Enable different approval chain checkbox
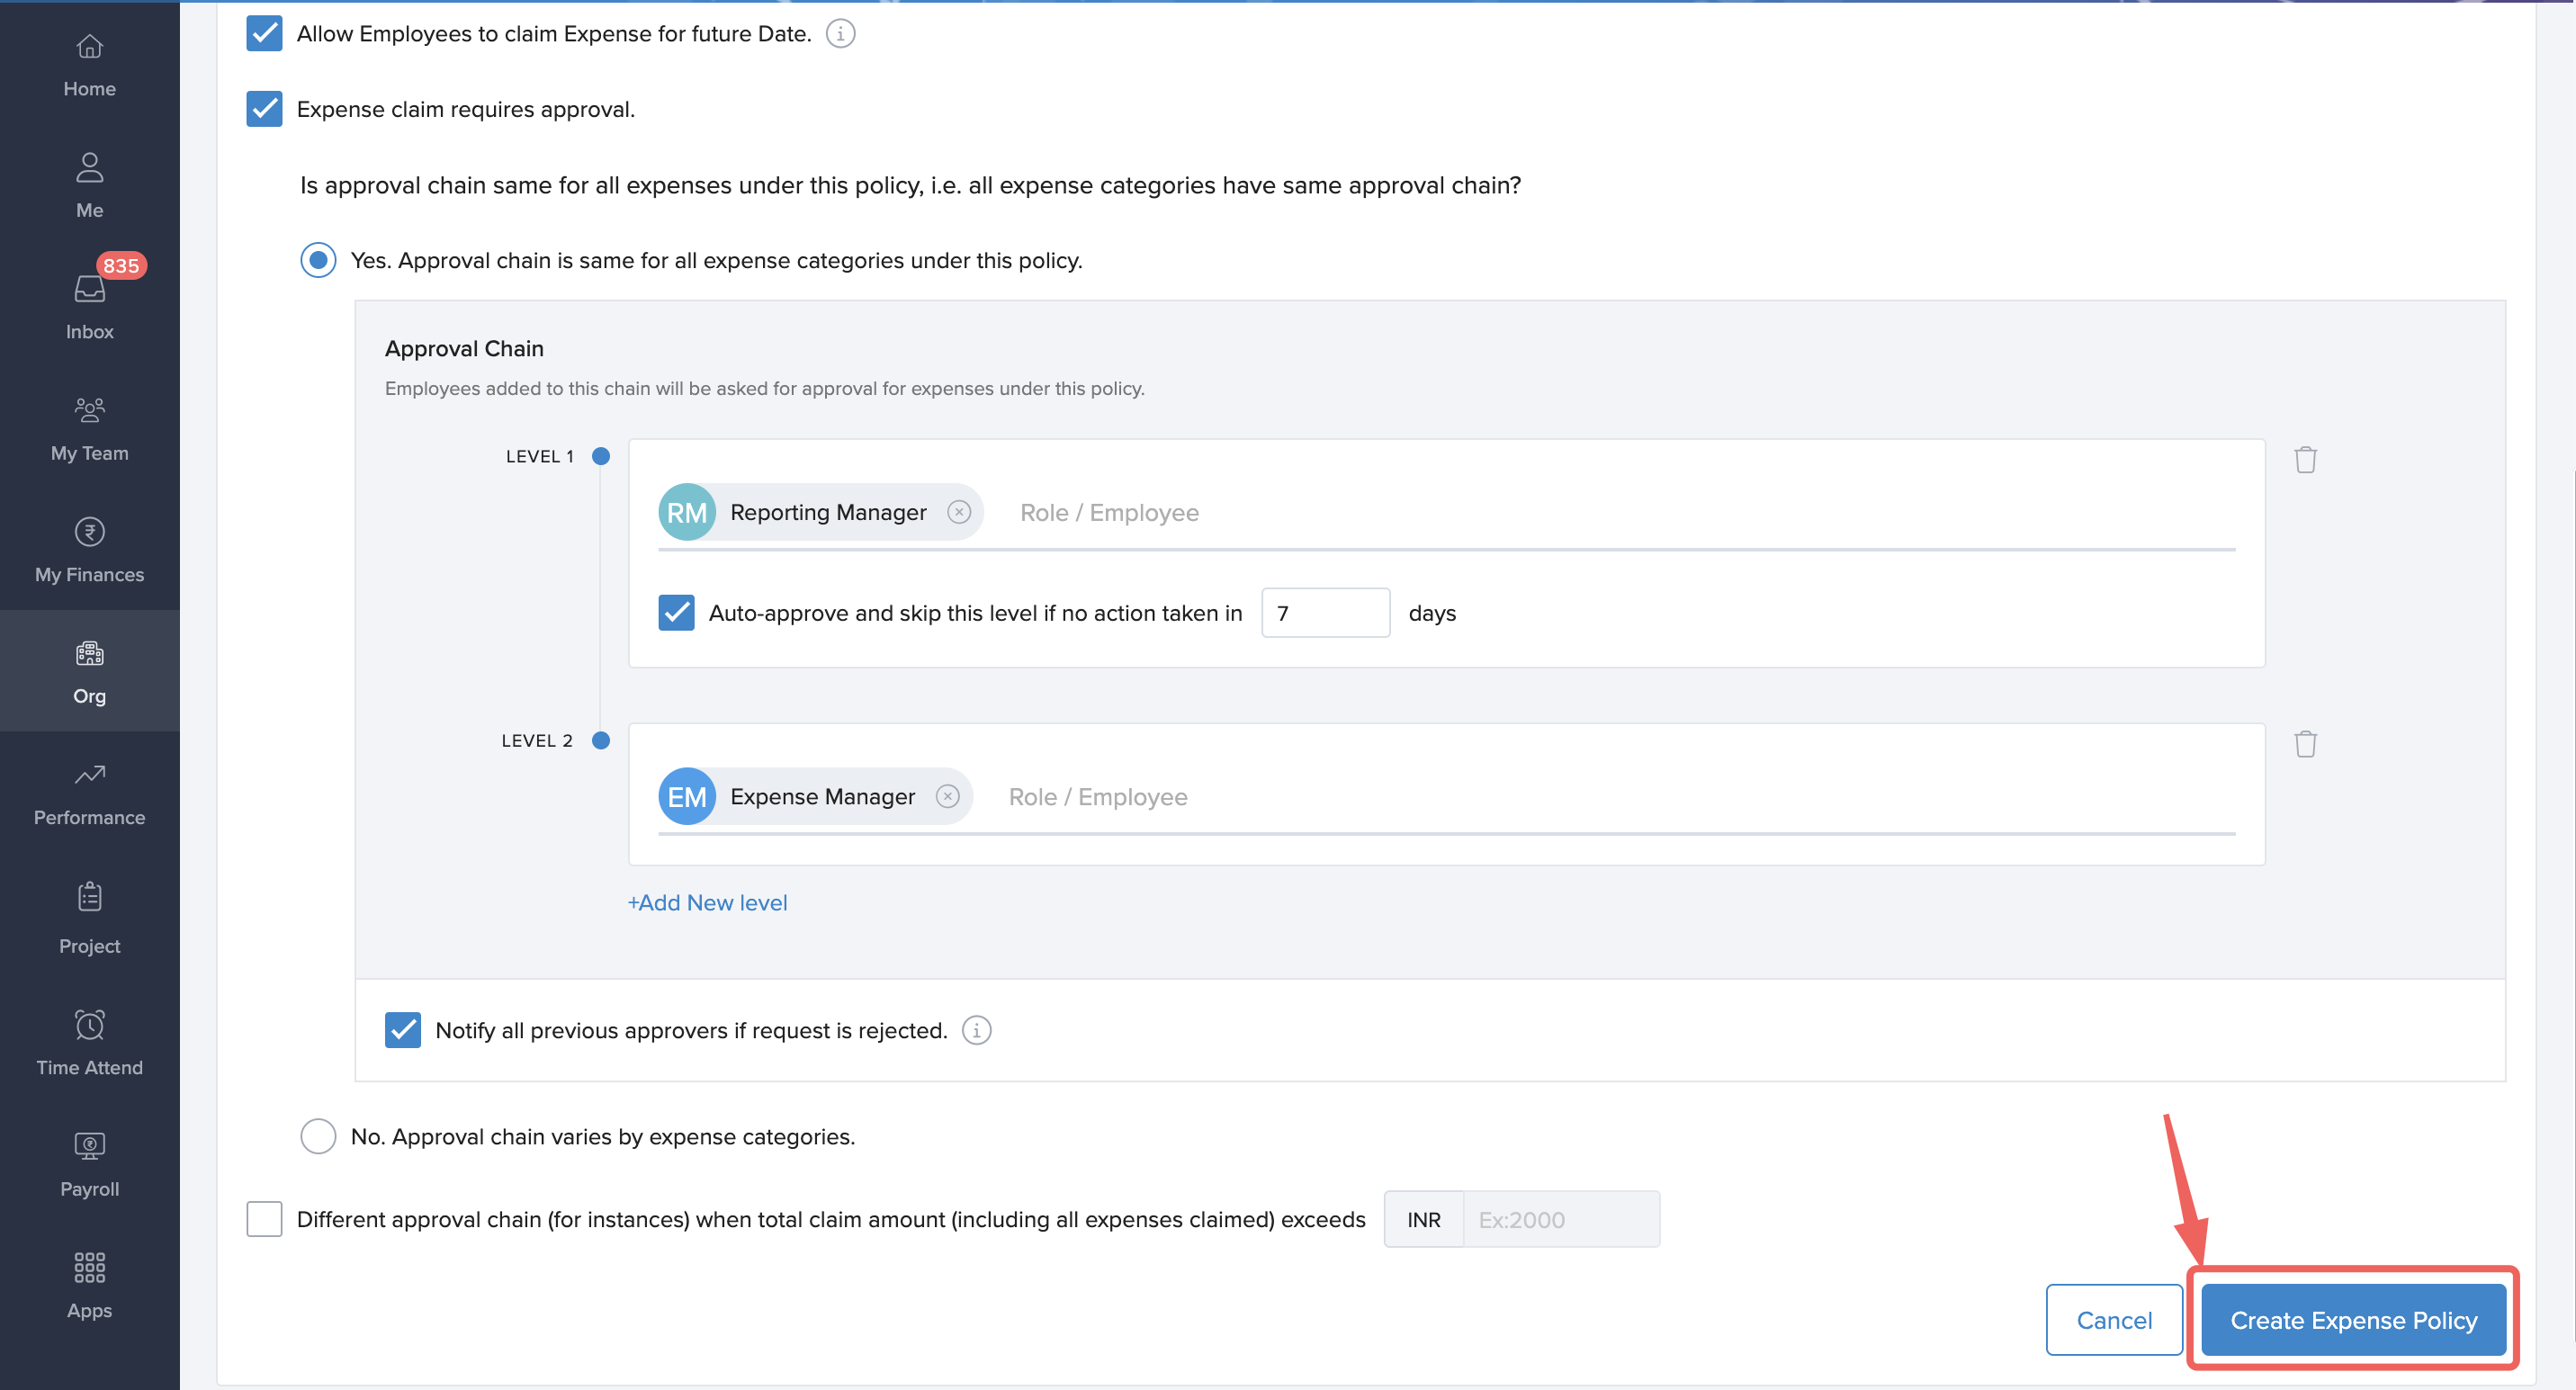Image resolution: width=2576 pixels, height=1390 pixels. [x=264, y=1219]
